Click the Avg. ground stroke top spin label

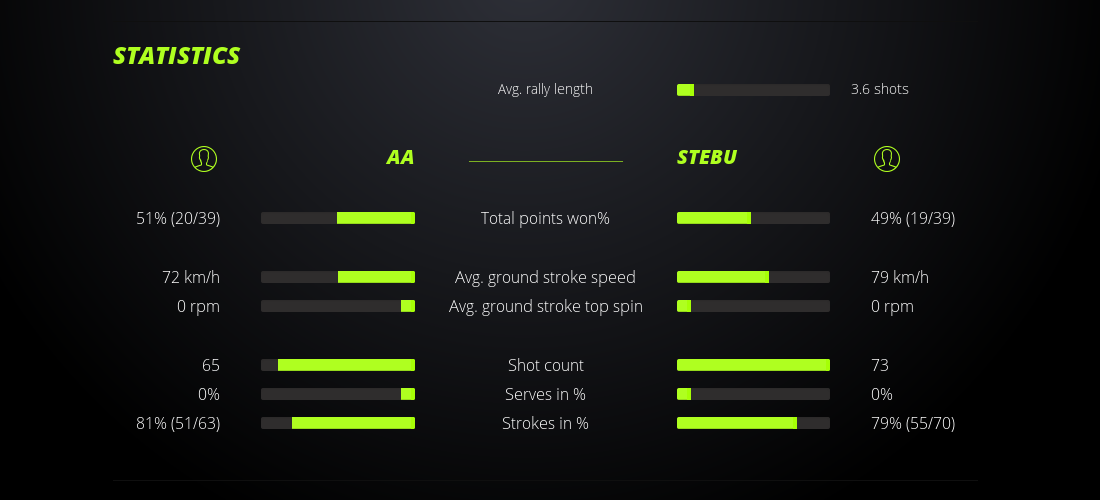click(545, 306)
